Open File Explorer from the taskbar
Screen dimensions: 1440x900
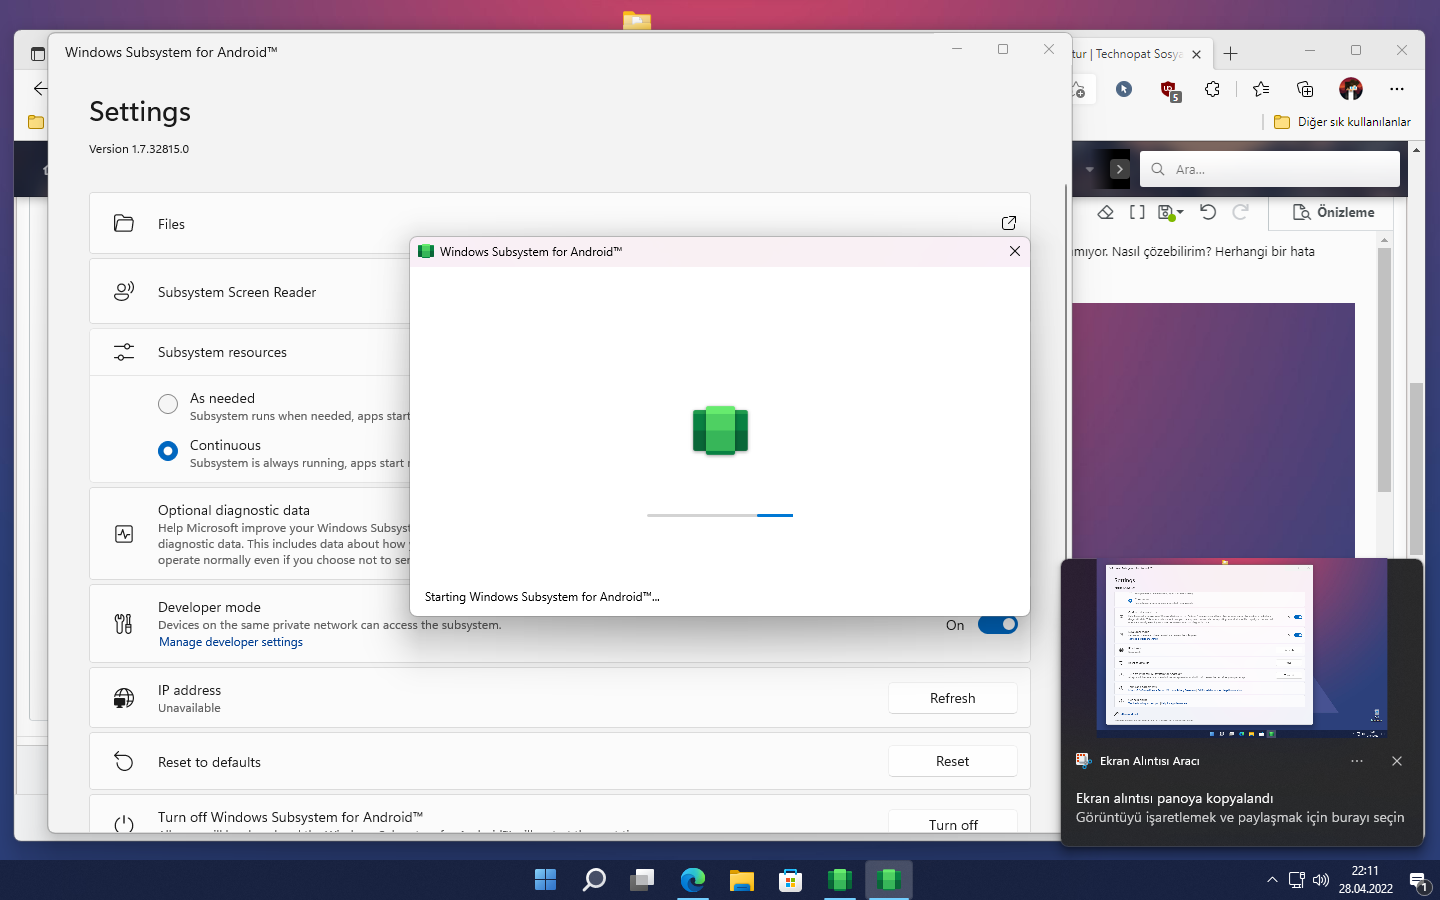click(x=741, y=879)
